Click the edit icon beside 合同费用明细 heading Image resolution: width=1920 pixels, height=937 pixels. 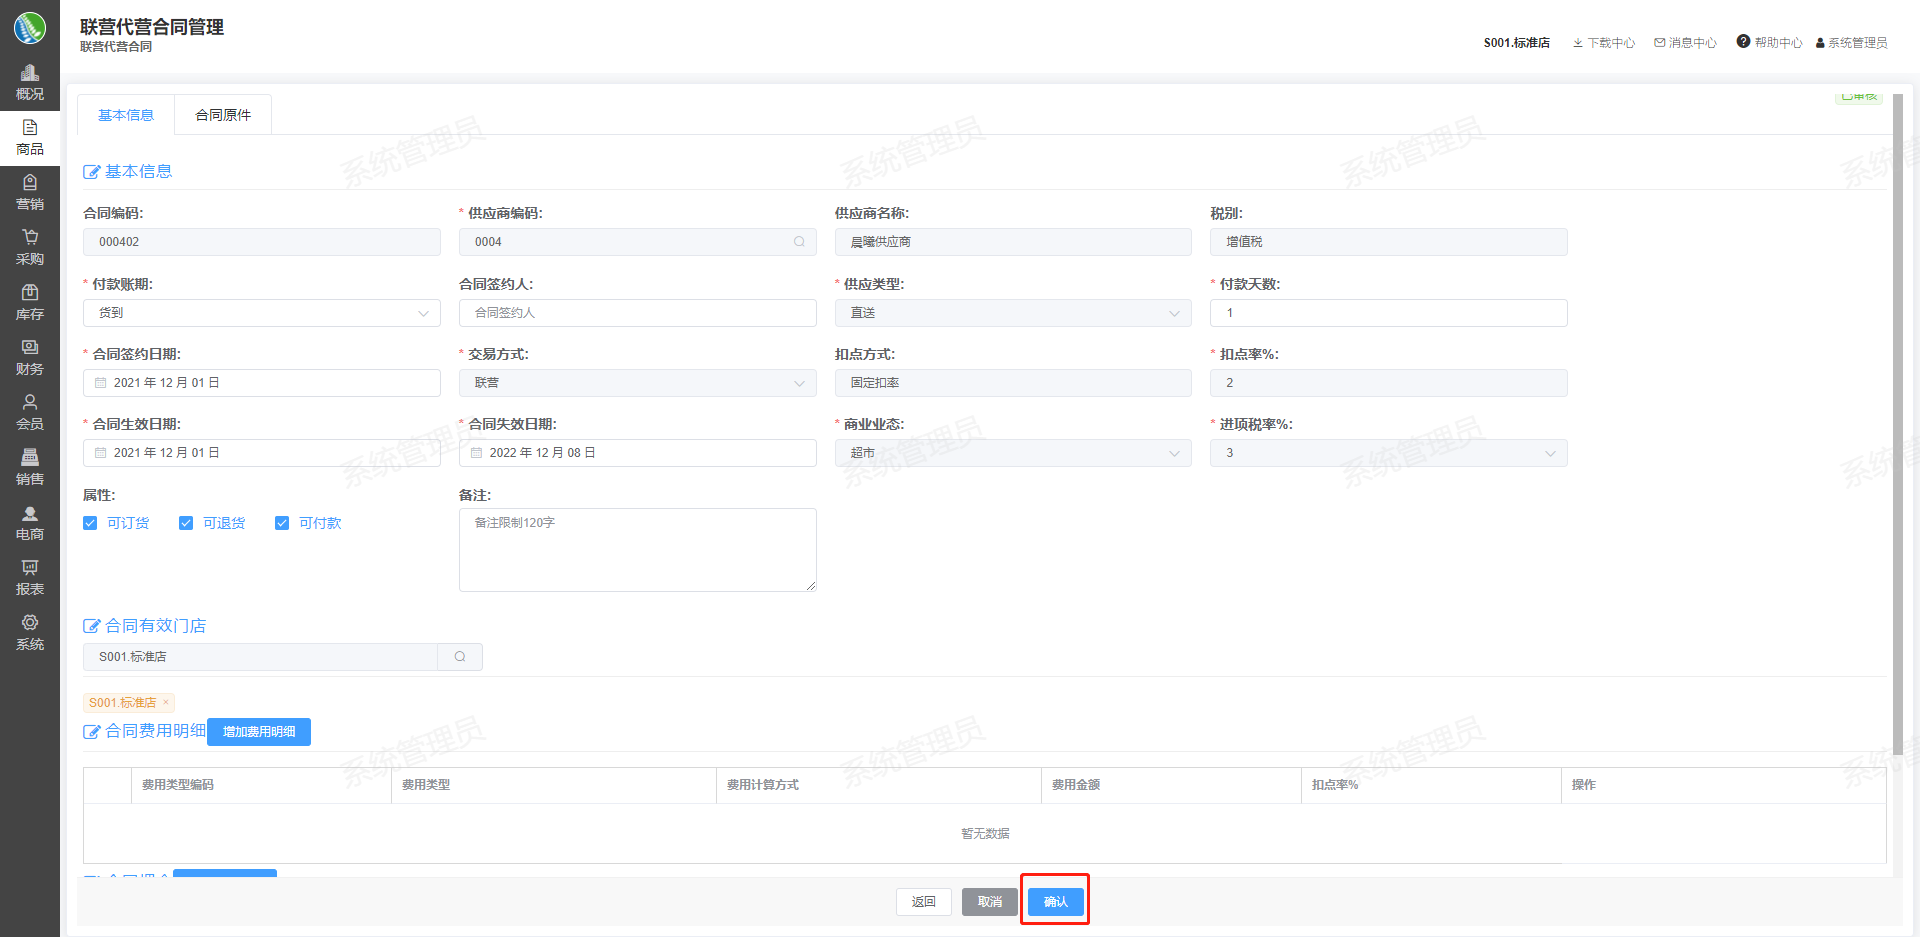click(92, 732)
